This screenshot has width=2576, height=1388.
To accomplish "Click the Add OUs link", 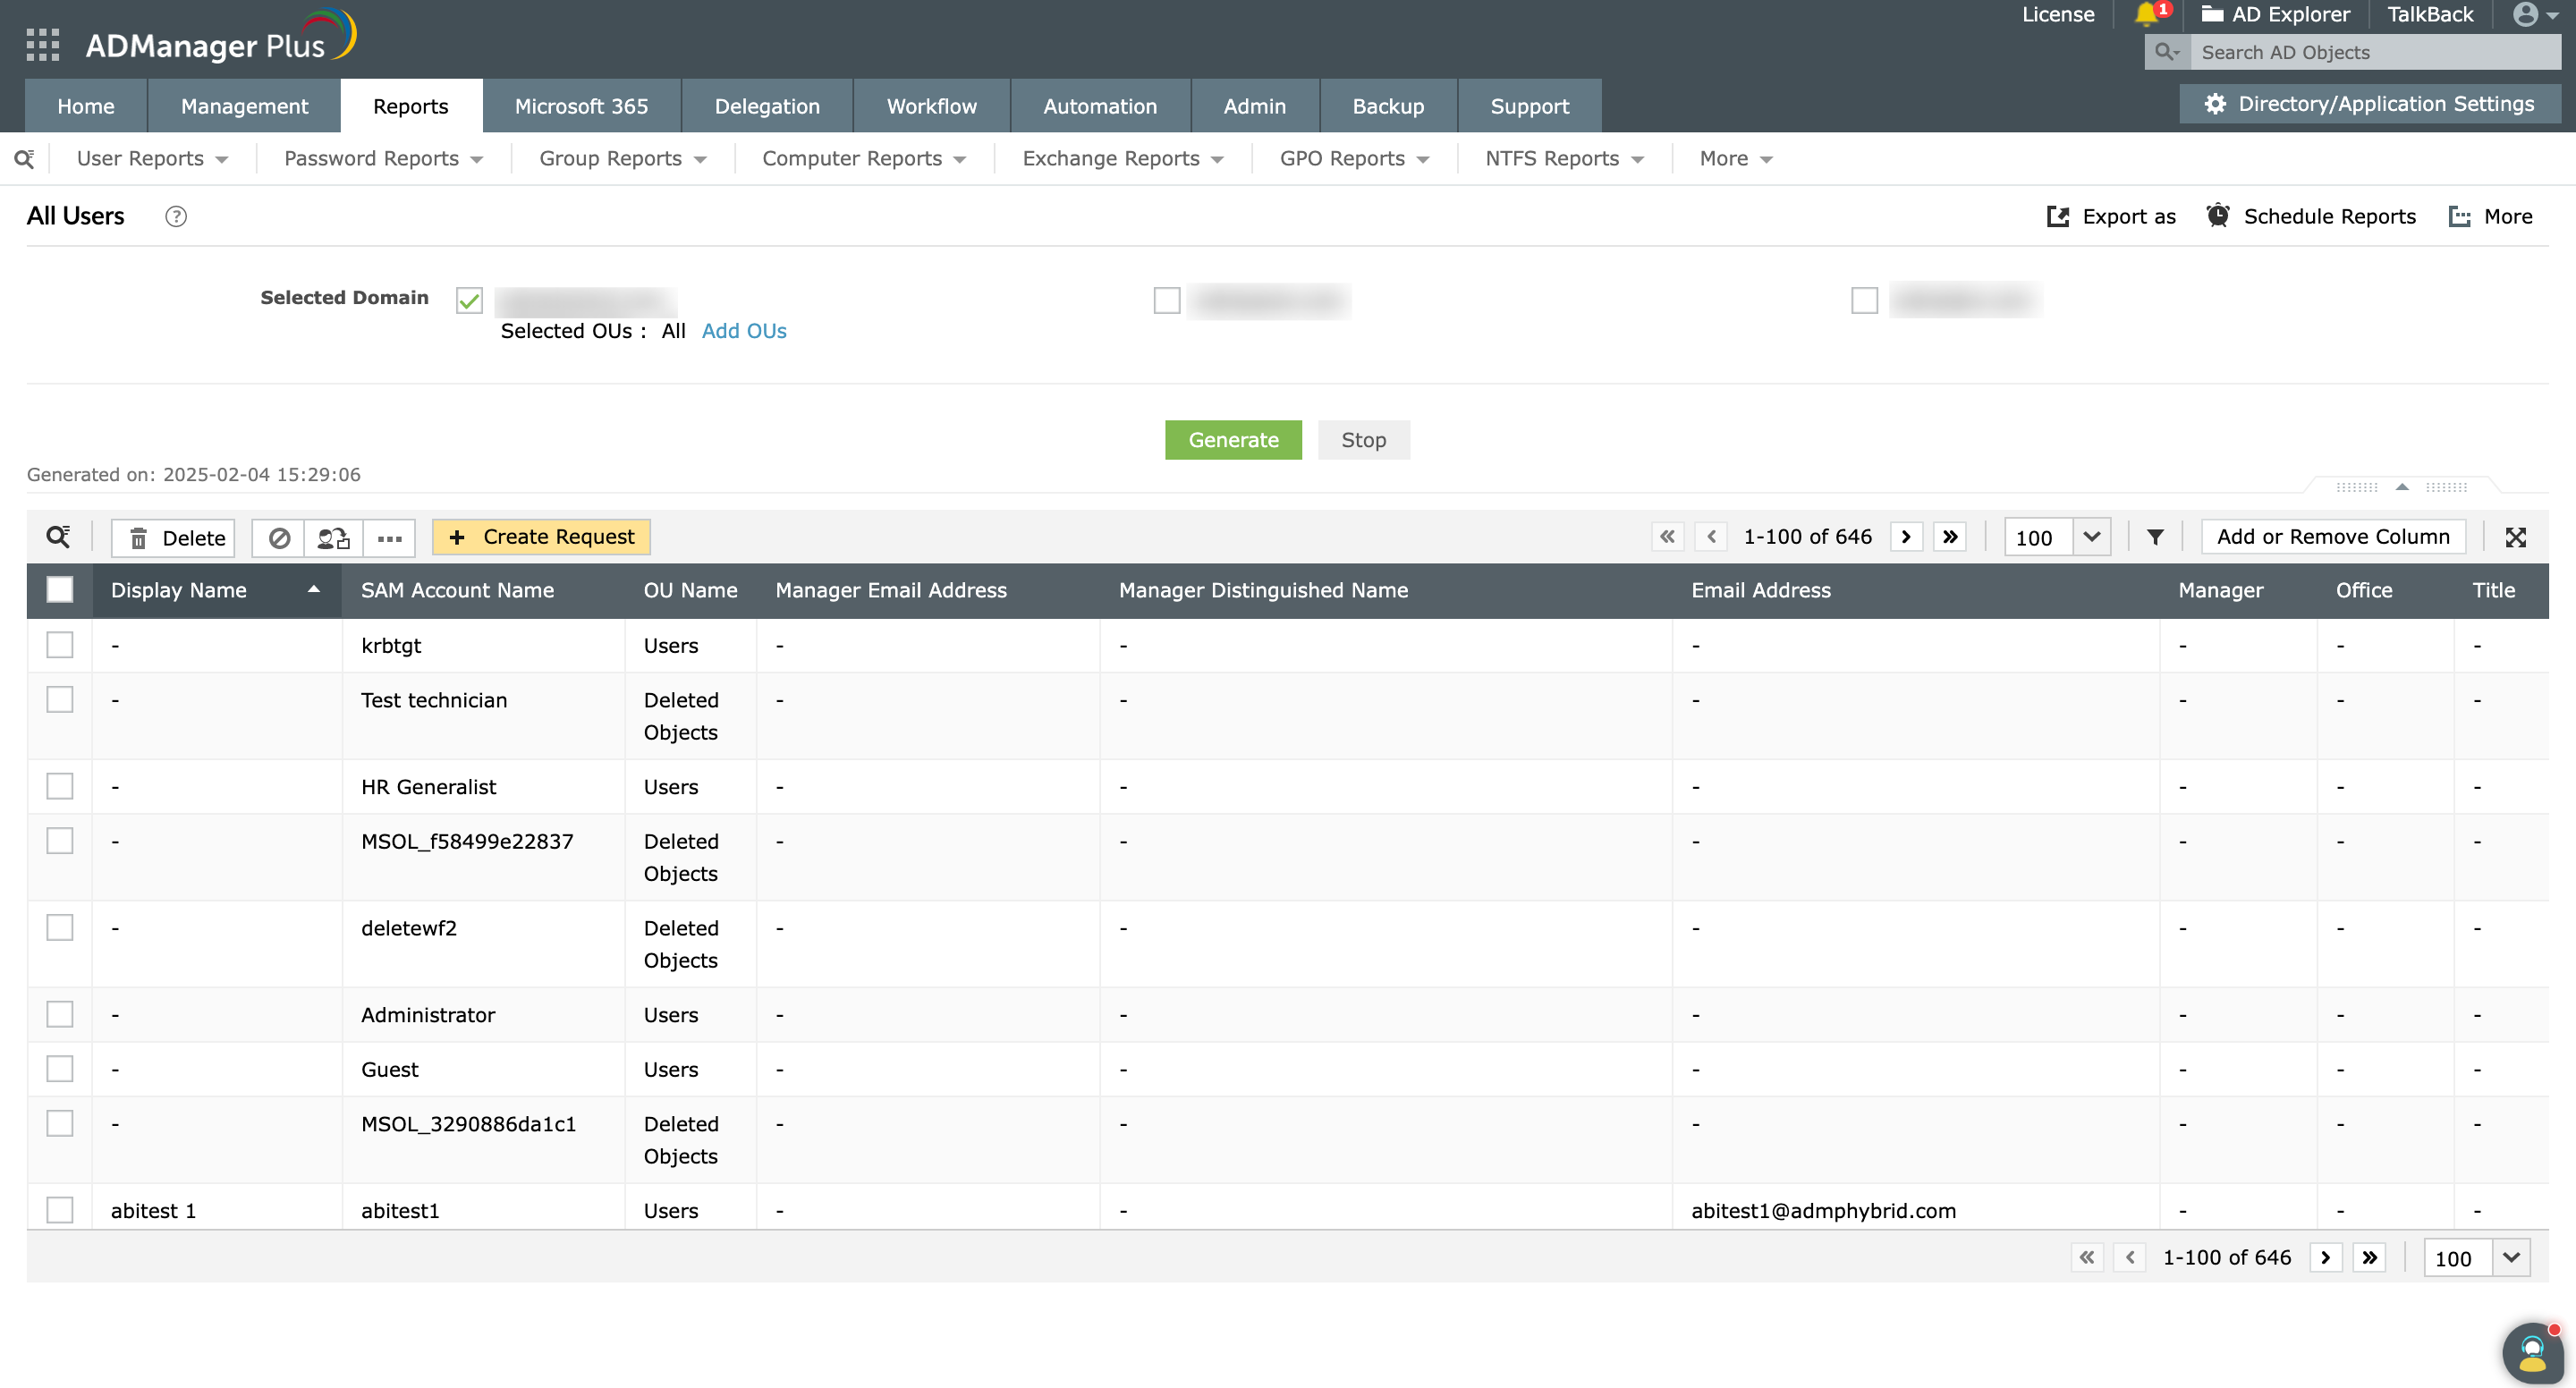I will (744, 331).
